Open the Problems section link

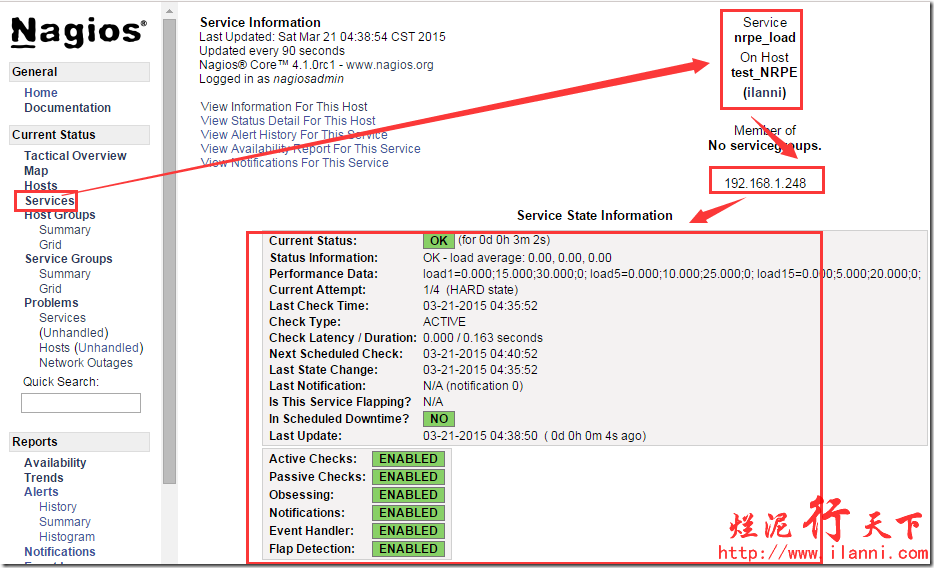point(51,303)
